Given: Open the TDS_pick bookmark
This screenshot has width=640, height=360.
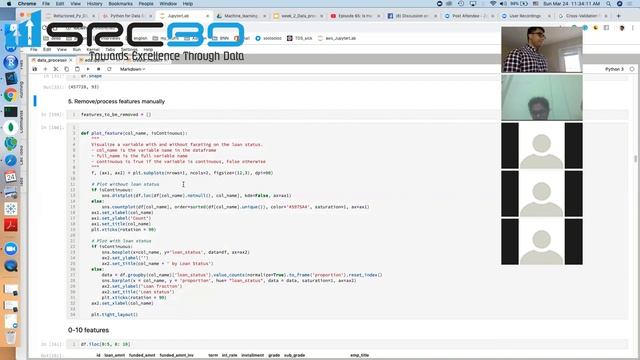Looking at the screenshot, I should pos(300,38).
